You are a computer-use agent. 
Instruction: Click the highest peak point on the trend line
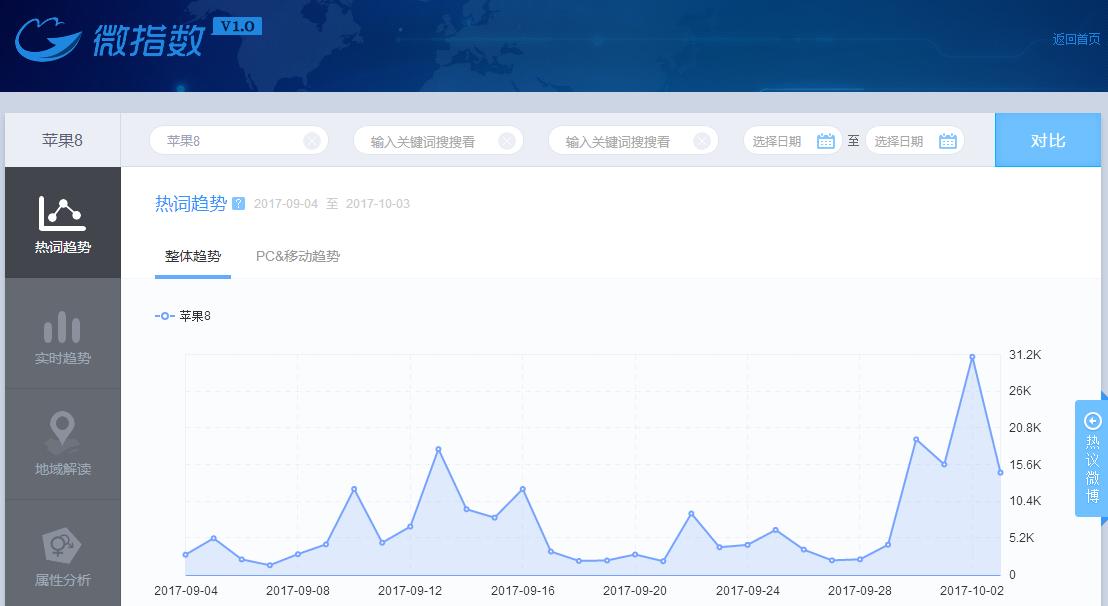(x=971, y=355)
